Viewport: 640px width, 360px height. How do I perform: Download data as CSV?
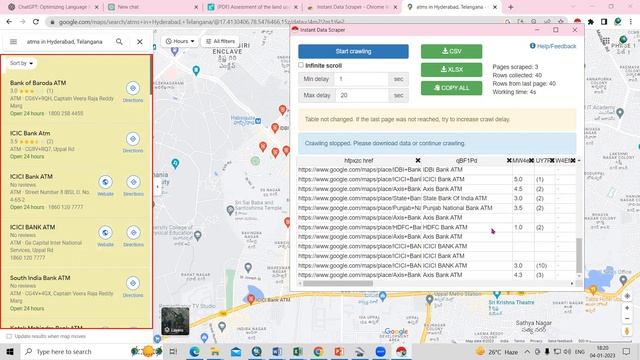click(x=451, y=51)
